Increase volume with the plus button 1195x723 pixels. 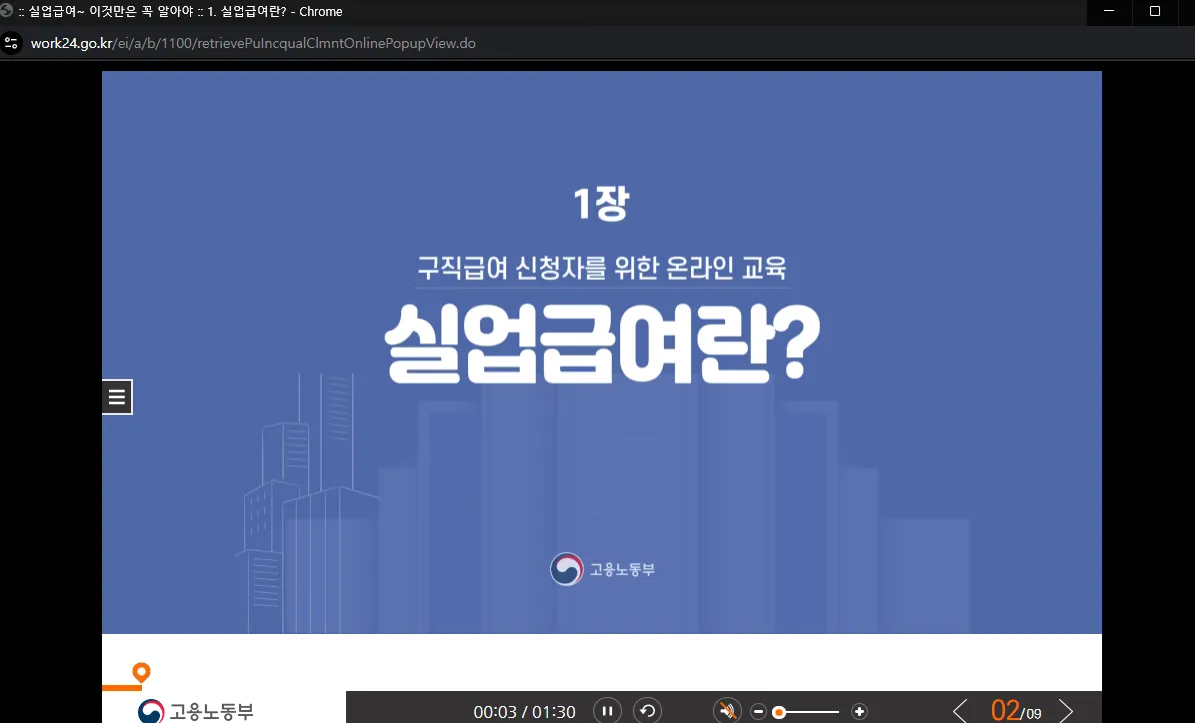(859, 712)
